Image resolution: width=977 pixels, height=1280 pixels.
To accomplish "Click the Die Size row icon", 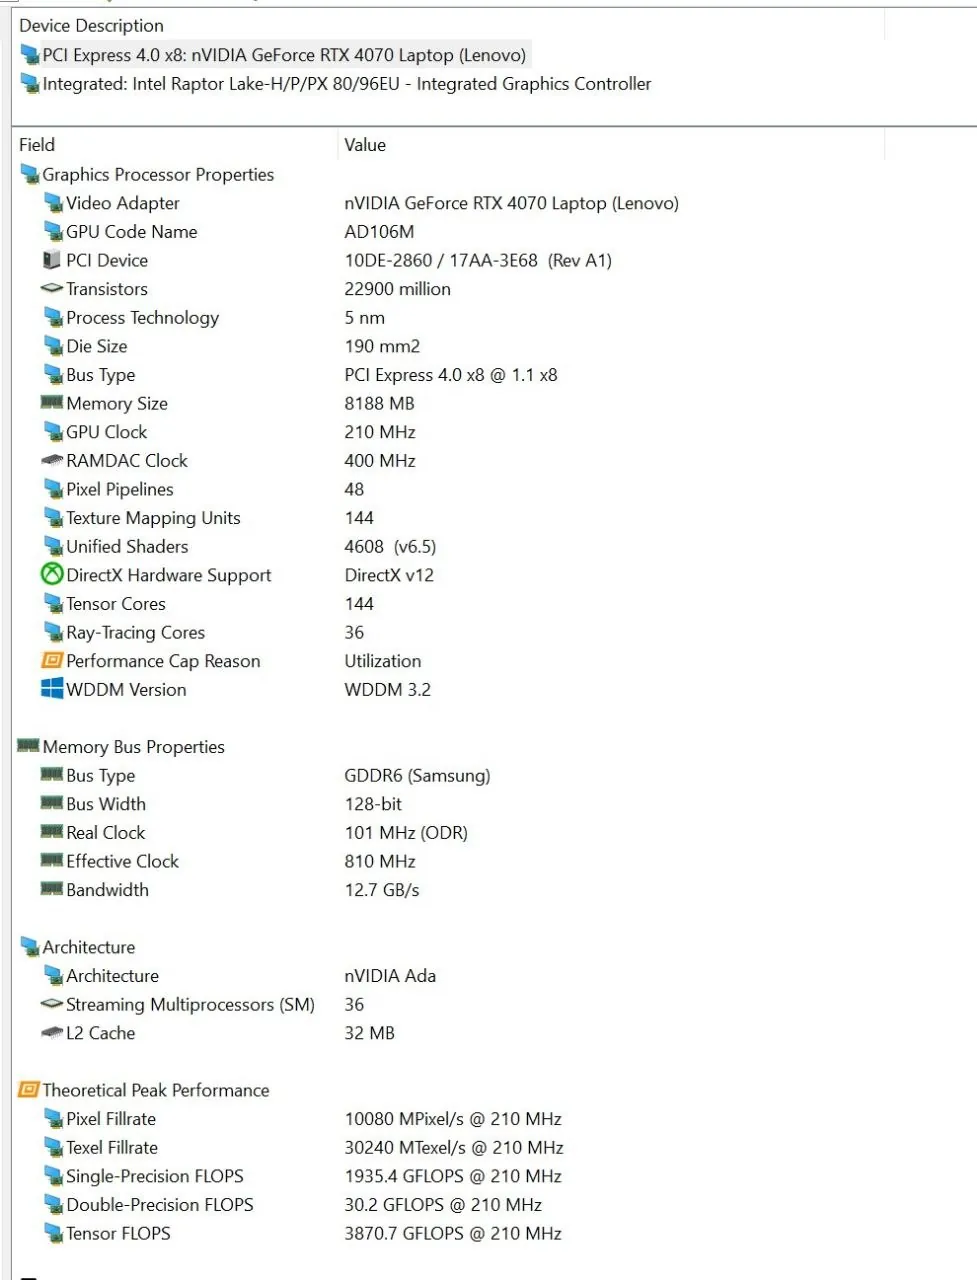I will click(53, 346).
